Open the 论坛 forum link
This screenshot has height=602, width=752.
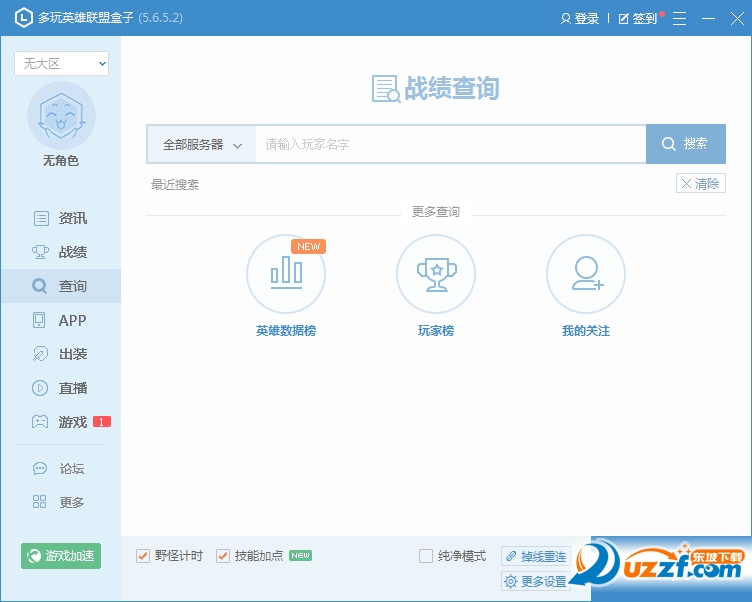coord(60,468)
